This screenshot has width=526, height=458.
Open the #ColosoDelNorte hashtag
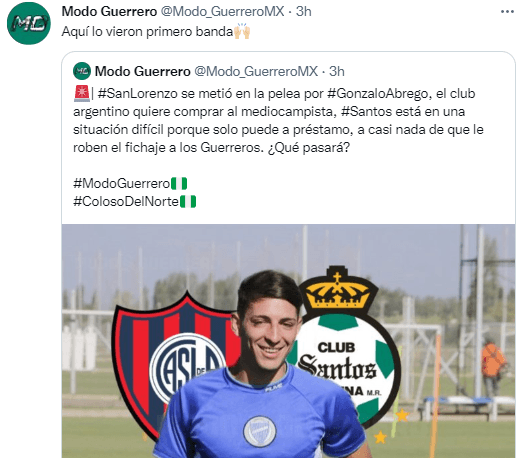tap(126, 202)
